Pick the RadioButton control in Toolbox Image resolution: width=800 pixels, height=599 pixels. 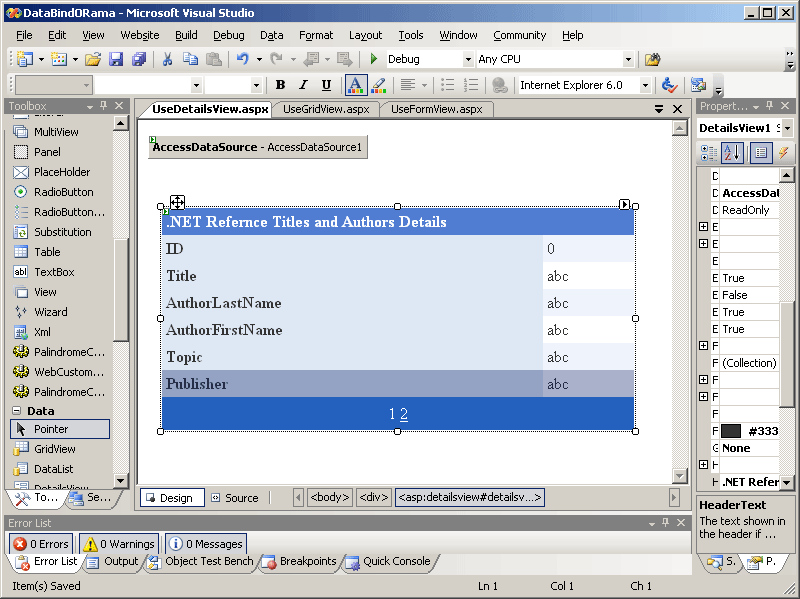[63, 192]
